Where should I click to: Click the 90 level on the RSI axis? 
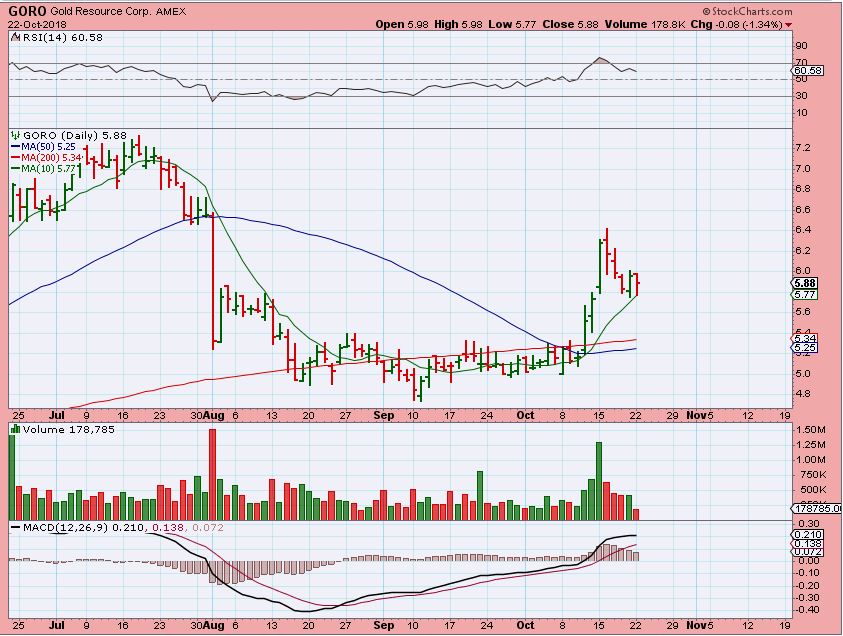[x=801, y=46]
